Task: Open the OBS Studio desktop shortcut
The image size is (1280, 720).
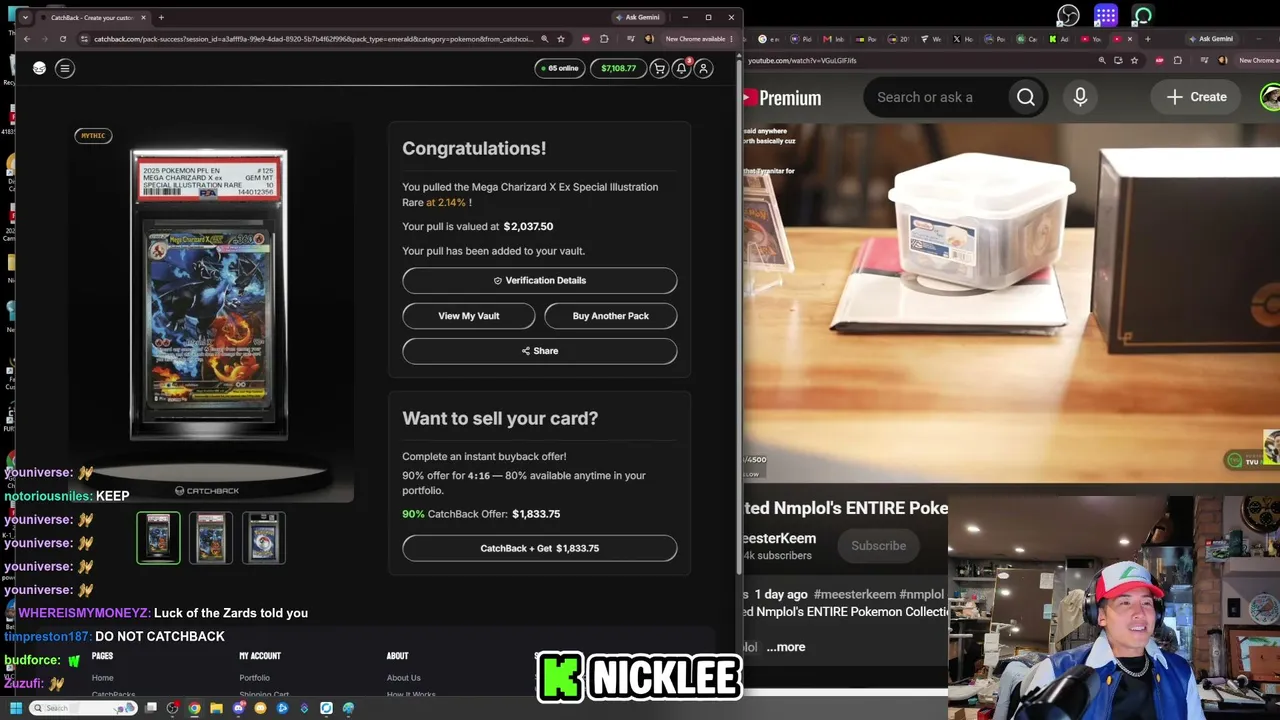Action: [x=1069, y=15]
